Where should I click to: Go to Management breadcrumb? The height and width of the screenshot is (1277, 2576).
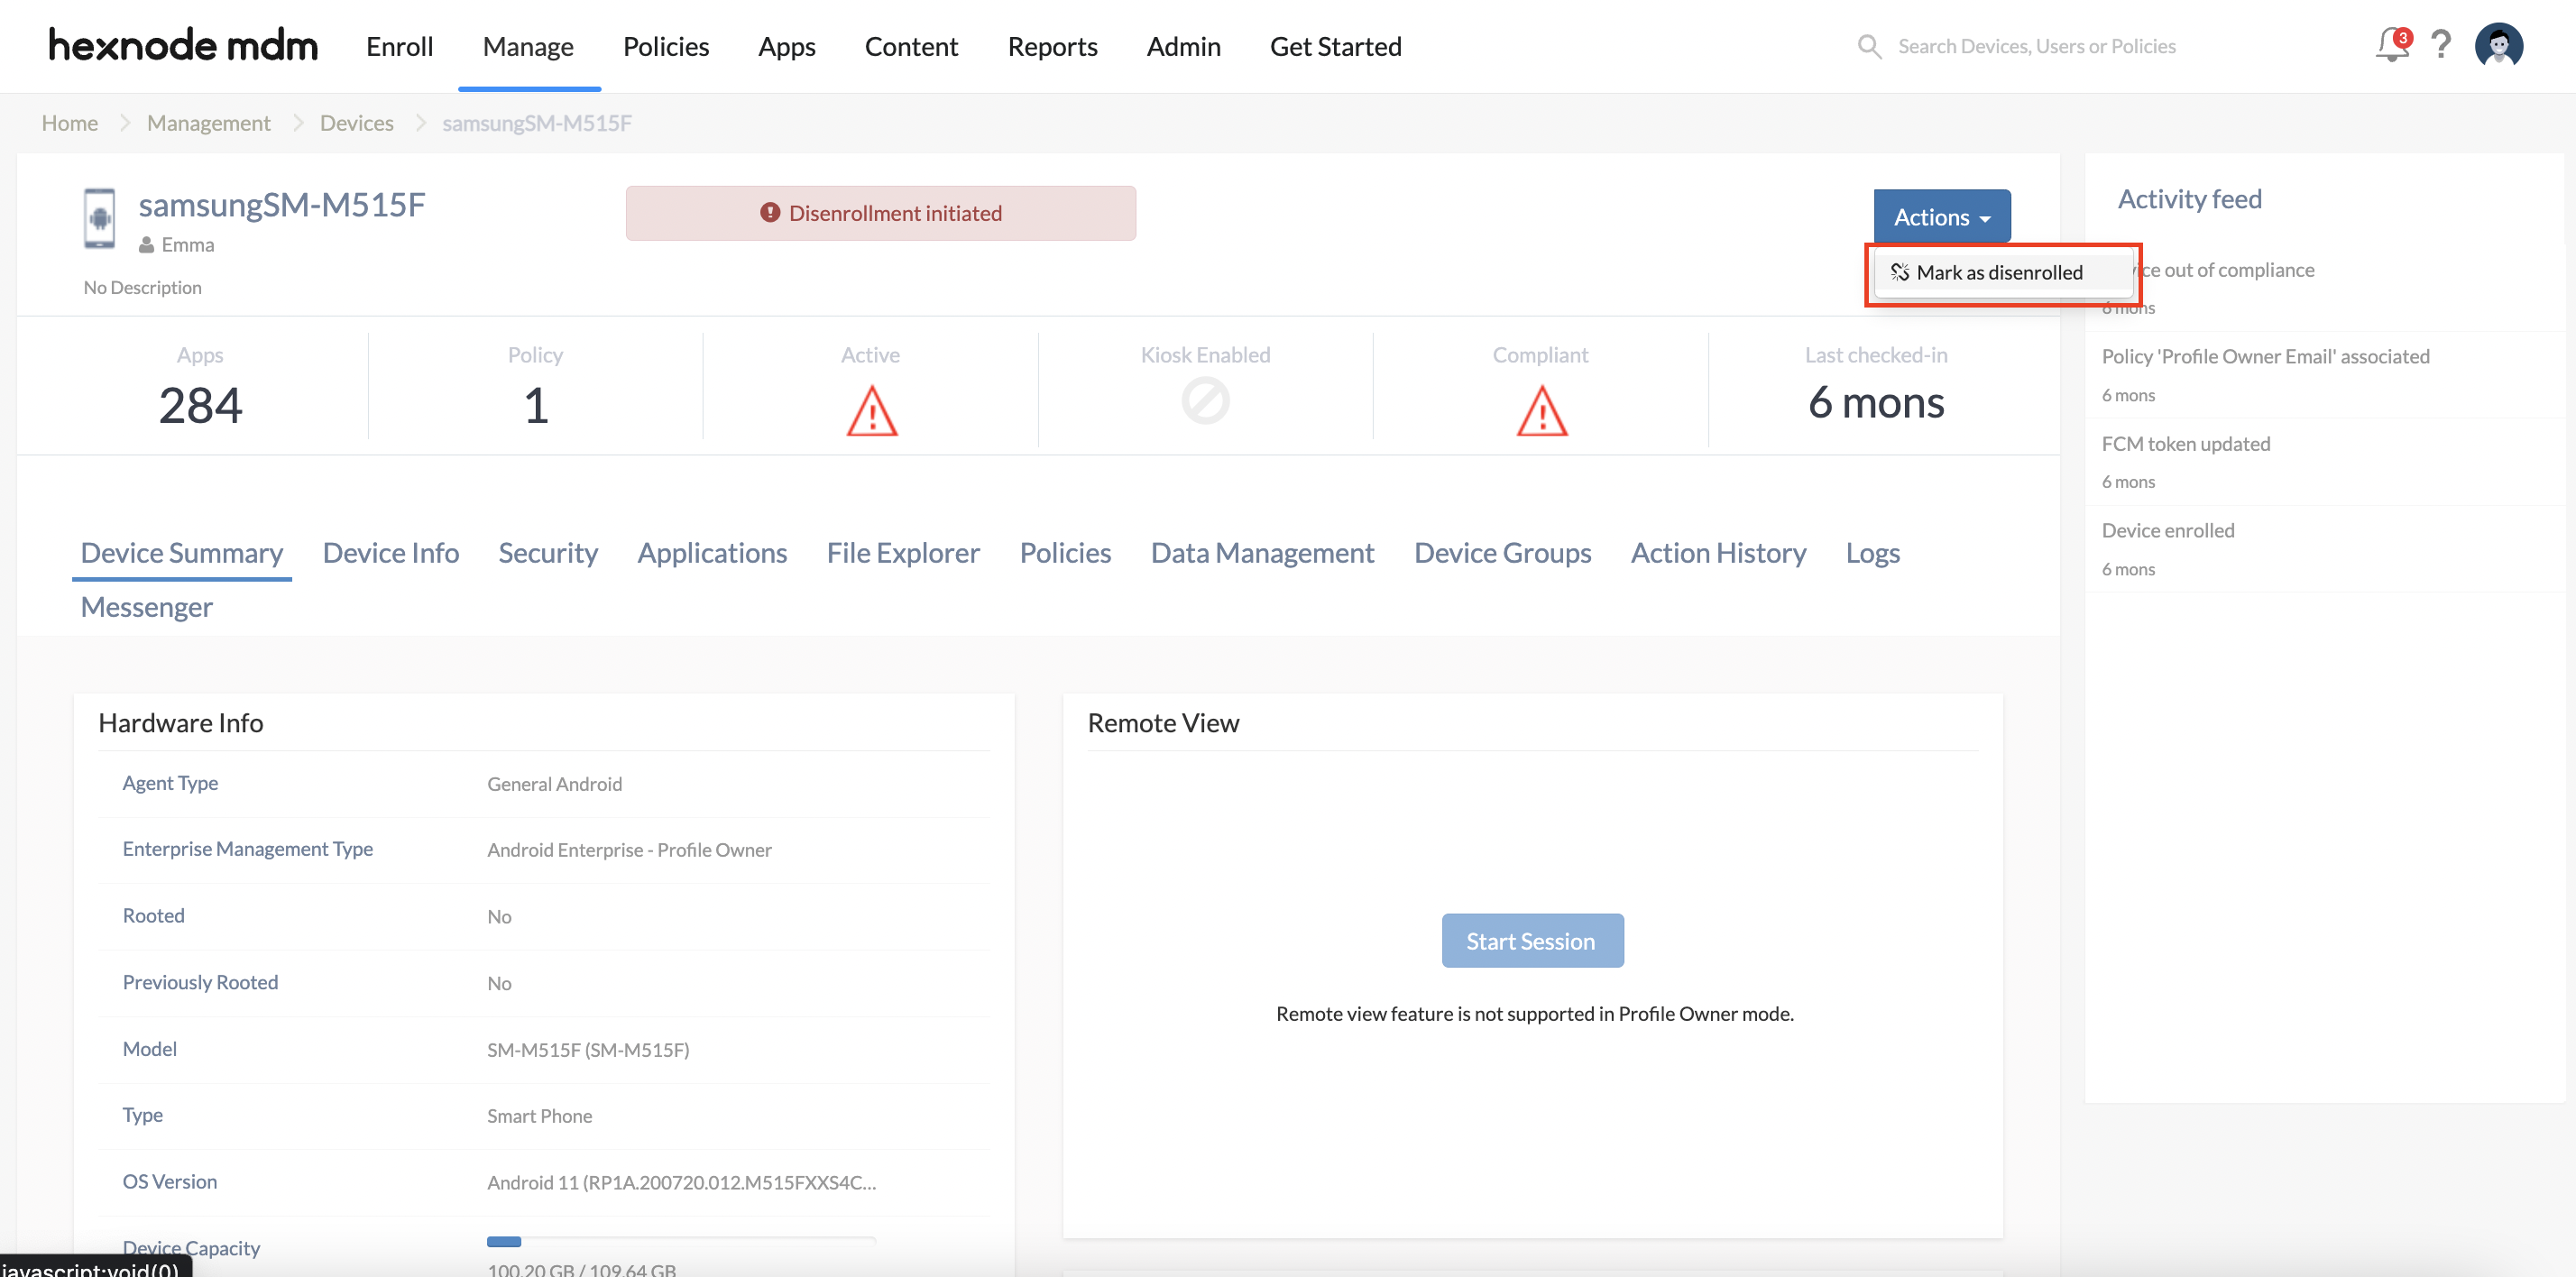pyautogui.click(x=208, y=123)
